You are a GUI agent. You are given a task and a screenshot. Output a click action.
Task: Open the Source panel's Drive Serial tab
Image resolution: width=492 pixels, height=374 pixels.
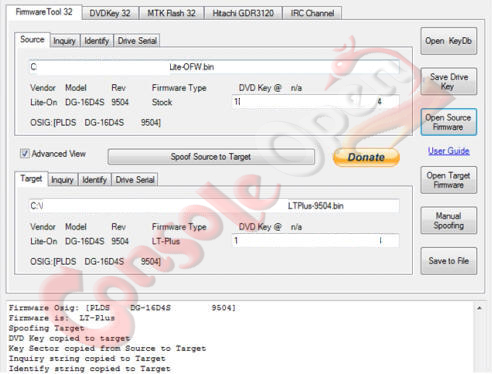[x=137, y=41]
